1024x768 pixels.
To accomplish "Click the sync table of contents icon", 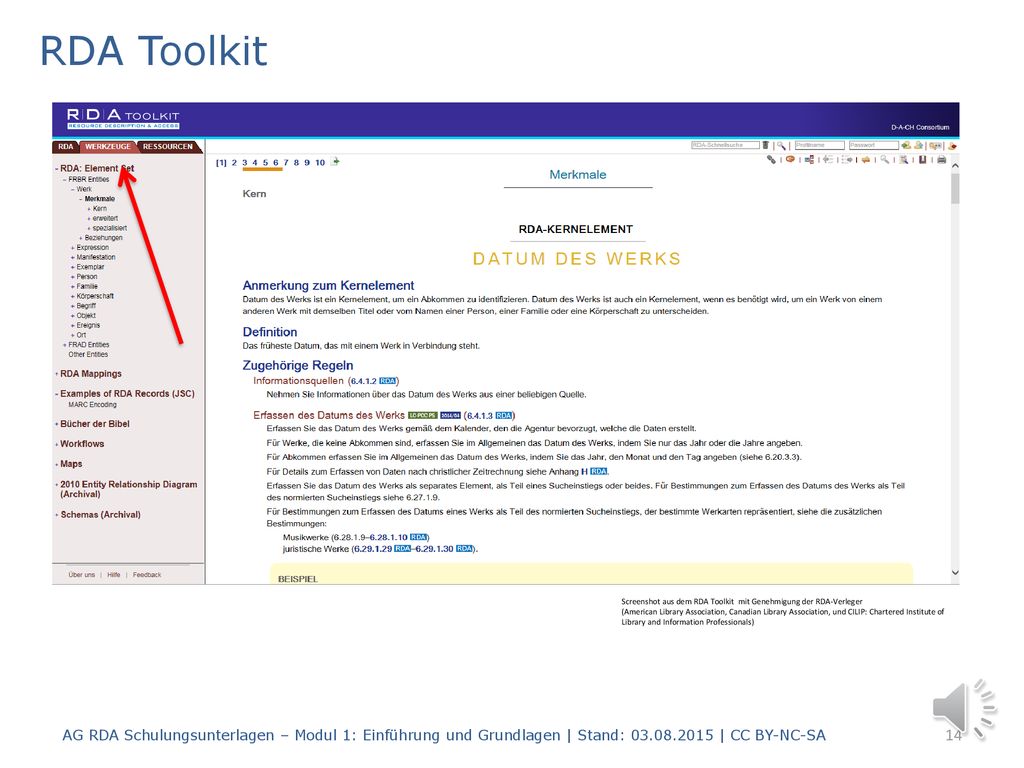I will tap(810, 159).
